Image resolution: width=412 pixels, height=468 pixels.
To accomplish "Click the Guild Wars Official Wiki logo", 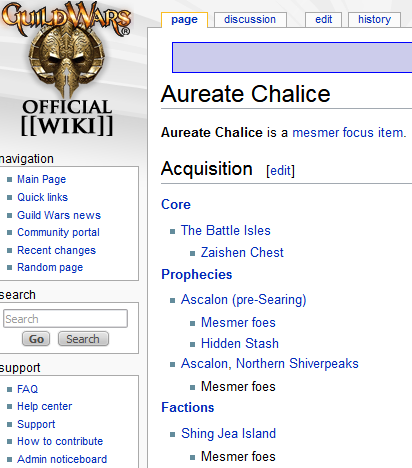I will [67, 69].
